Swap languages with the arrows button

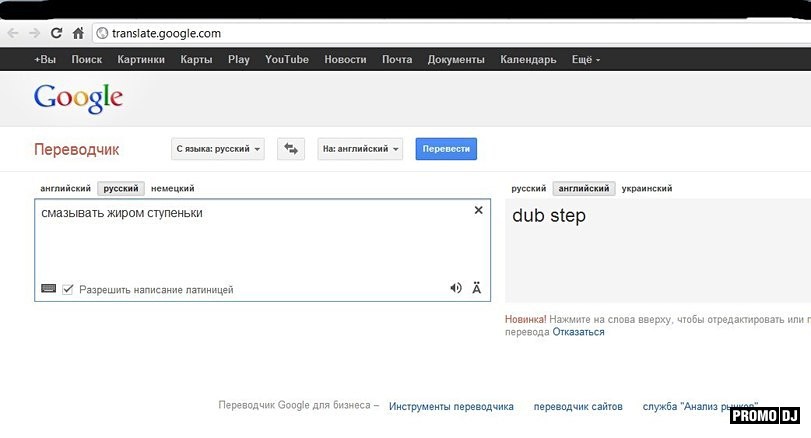click(x=291, y=149)
